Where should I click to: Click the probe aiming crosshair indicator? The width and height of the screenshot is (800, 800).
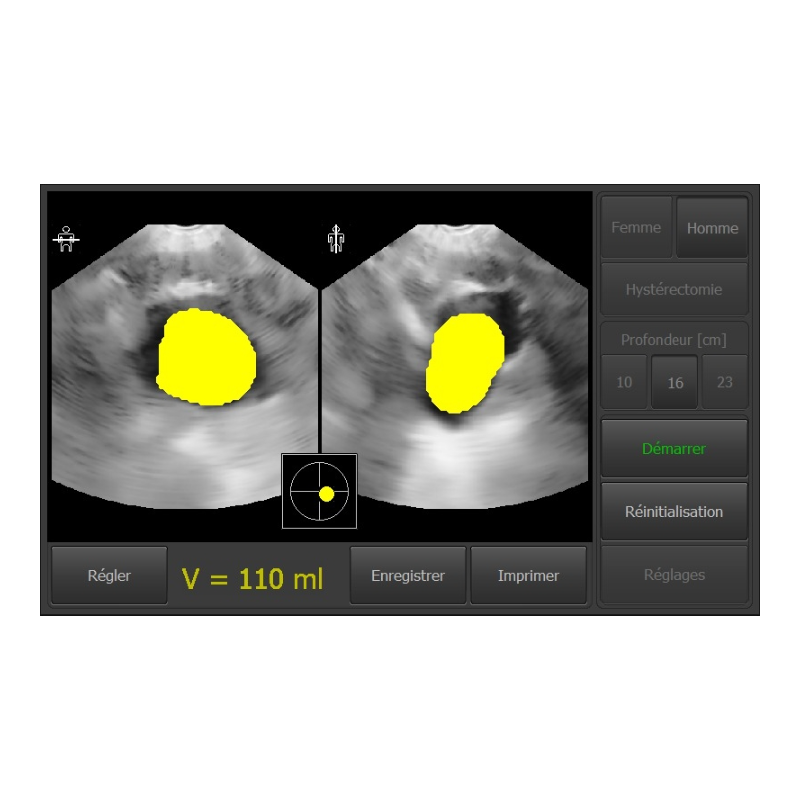(x=319, y=491)
